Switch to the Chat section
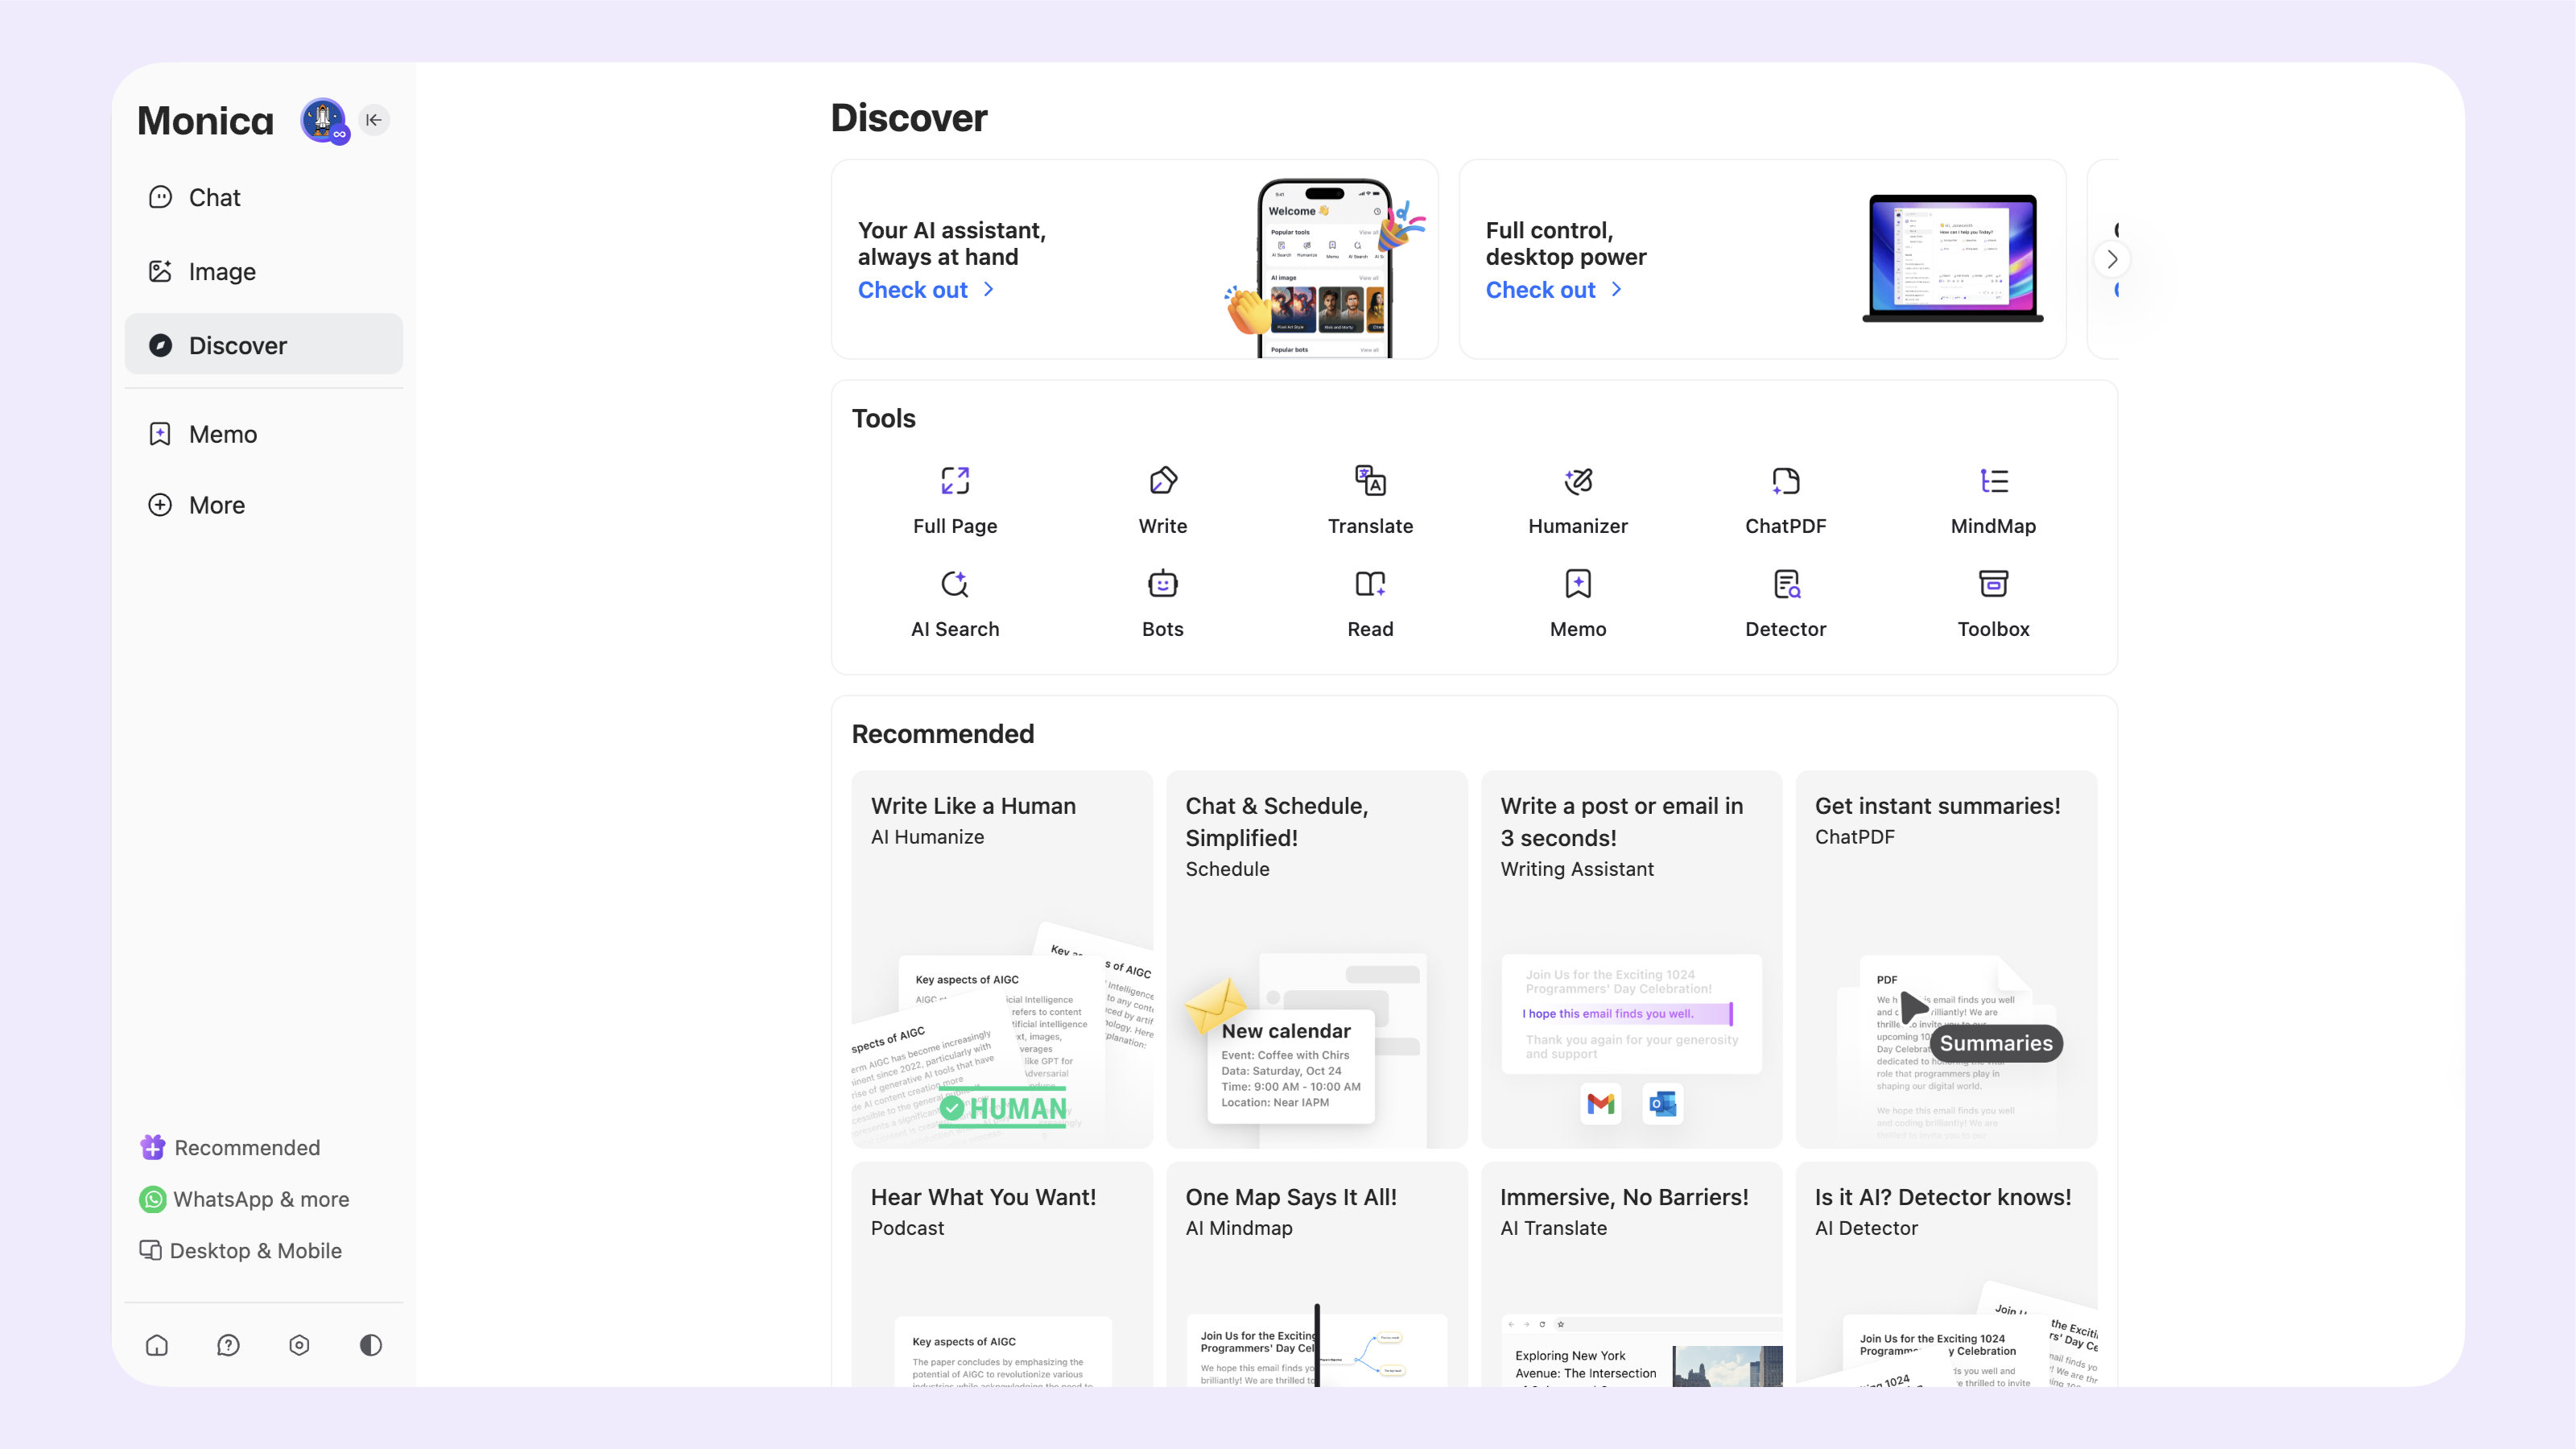The image size is (2576, 1449). tap(214, 197)
